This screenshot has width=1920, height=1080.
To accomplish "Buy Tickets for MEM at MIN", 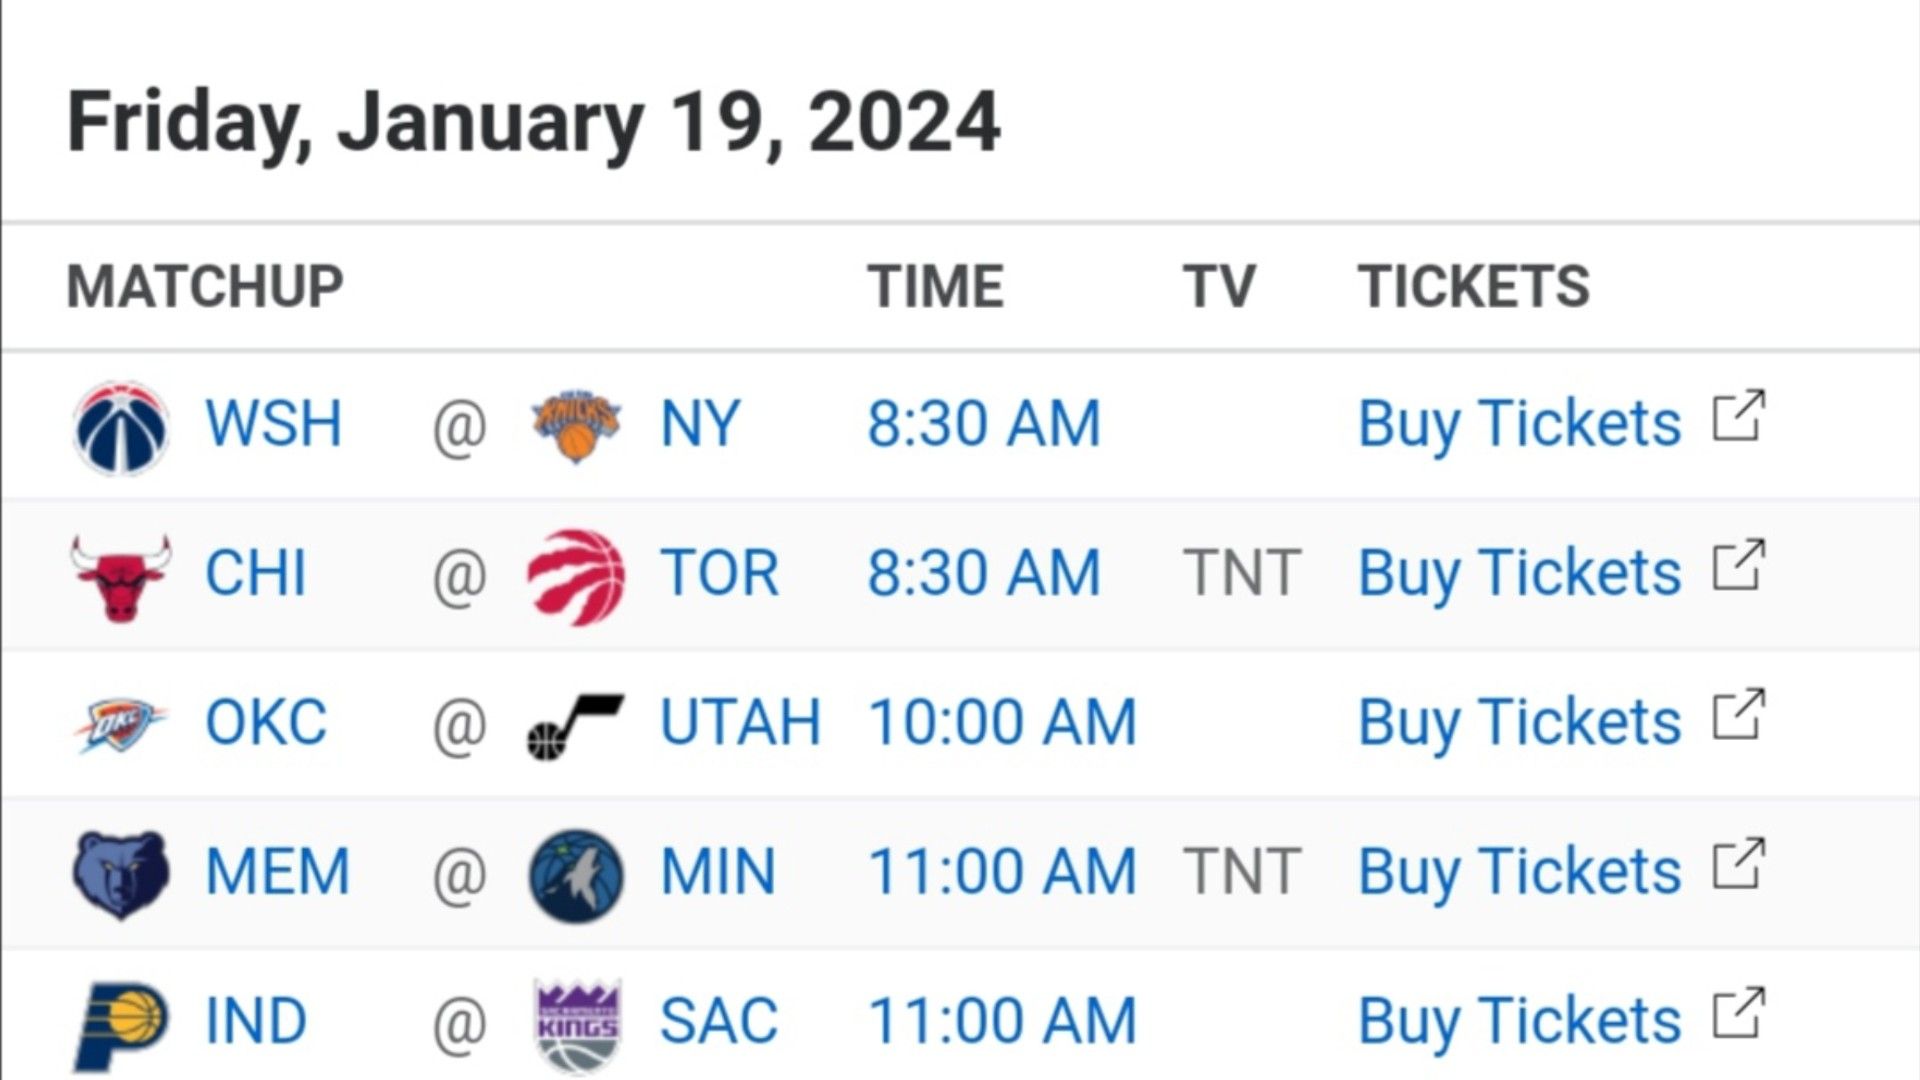I will point(1519,871).
